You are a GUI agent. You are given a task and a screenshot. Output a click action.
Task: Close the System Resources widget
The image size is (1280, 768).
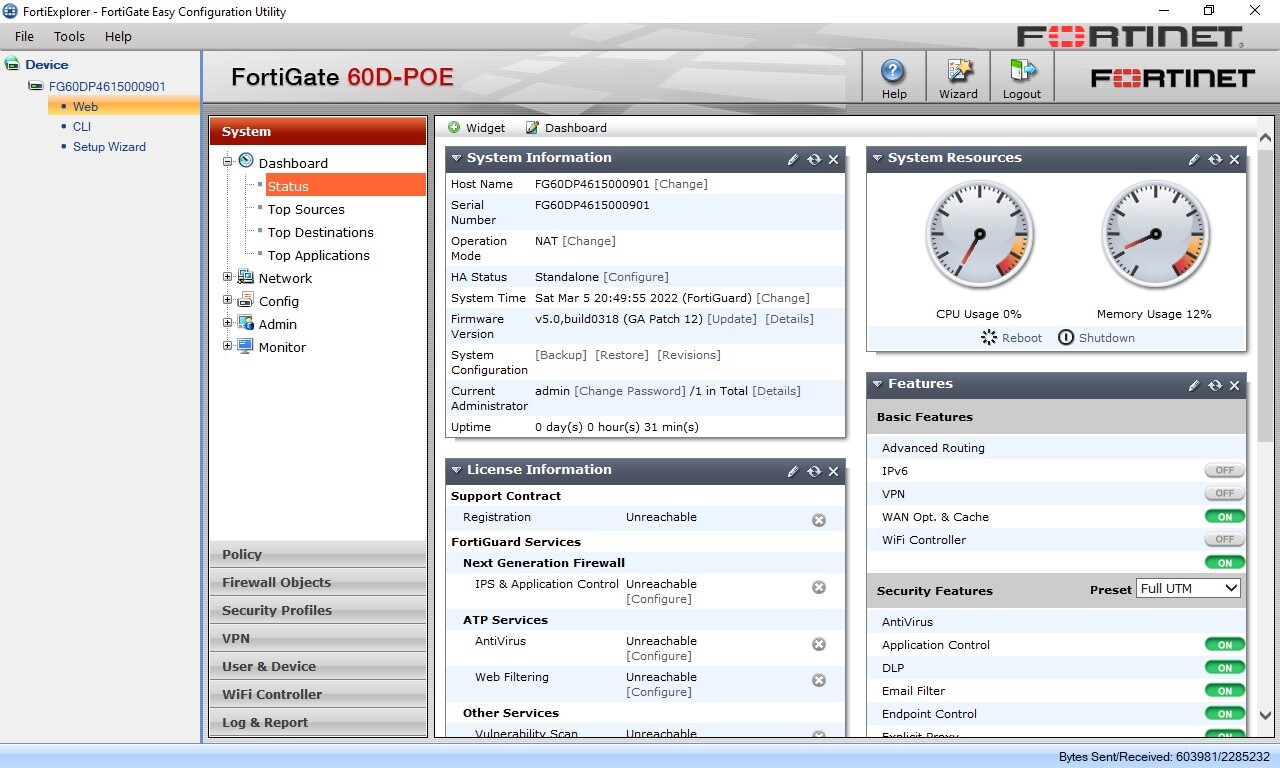pos(1234,159)
